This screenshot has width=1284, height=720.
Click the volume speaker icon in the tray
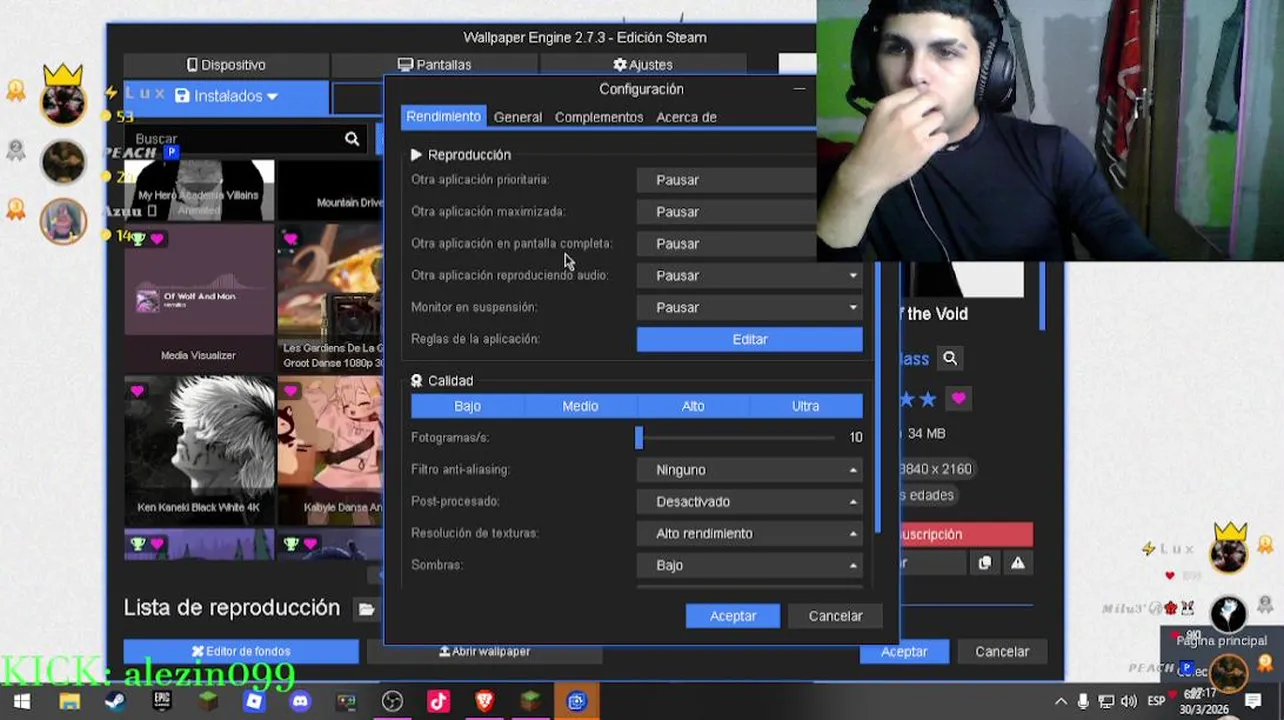[x=1129, y=702]
